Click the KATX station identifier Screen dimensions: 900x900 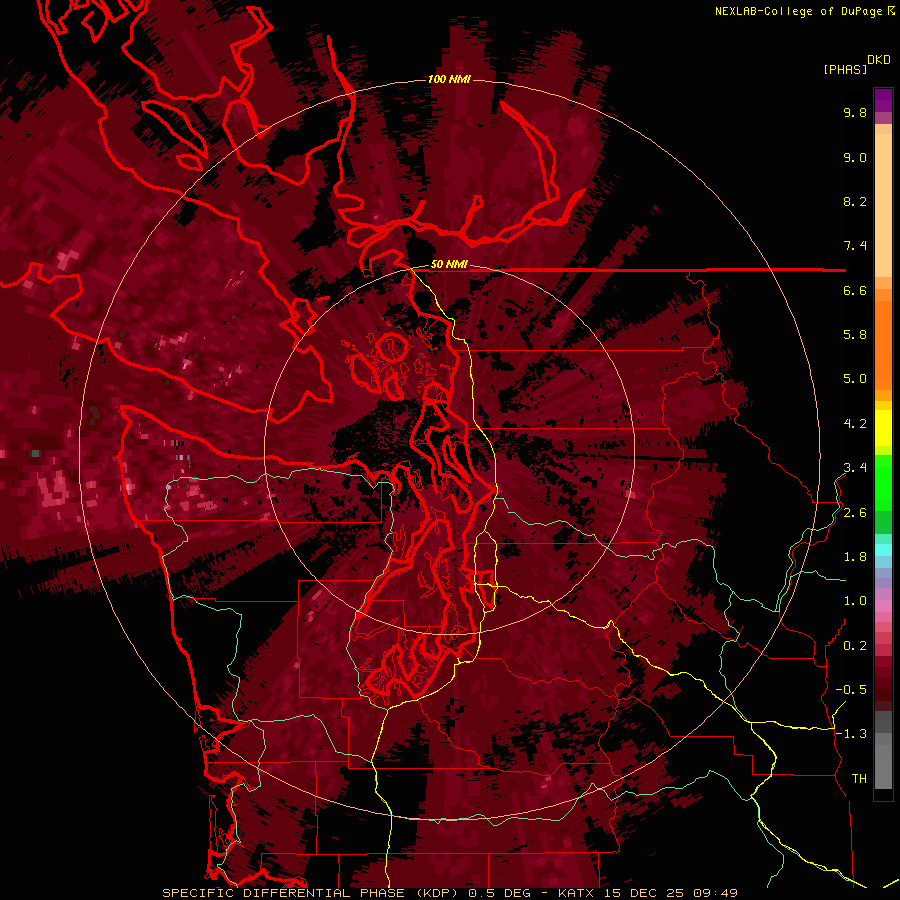tap(576, 893)
